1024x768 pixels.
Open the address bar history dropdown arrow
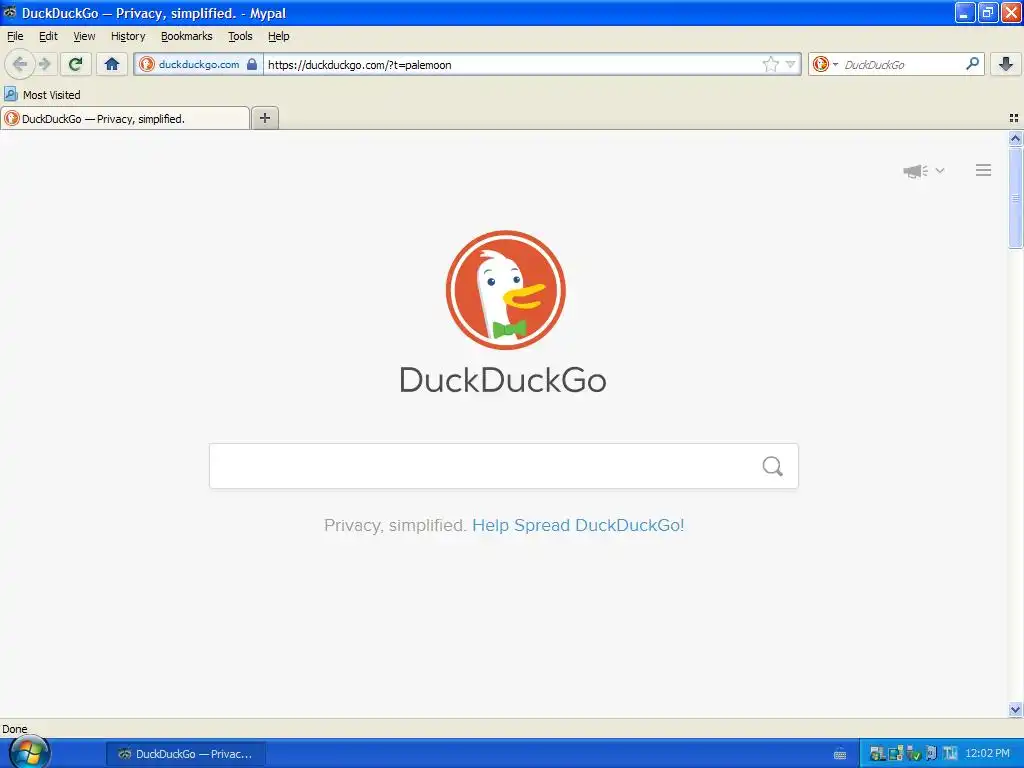click(791, 64)
